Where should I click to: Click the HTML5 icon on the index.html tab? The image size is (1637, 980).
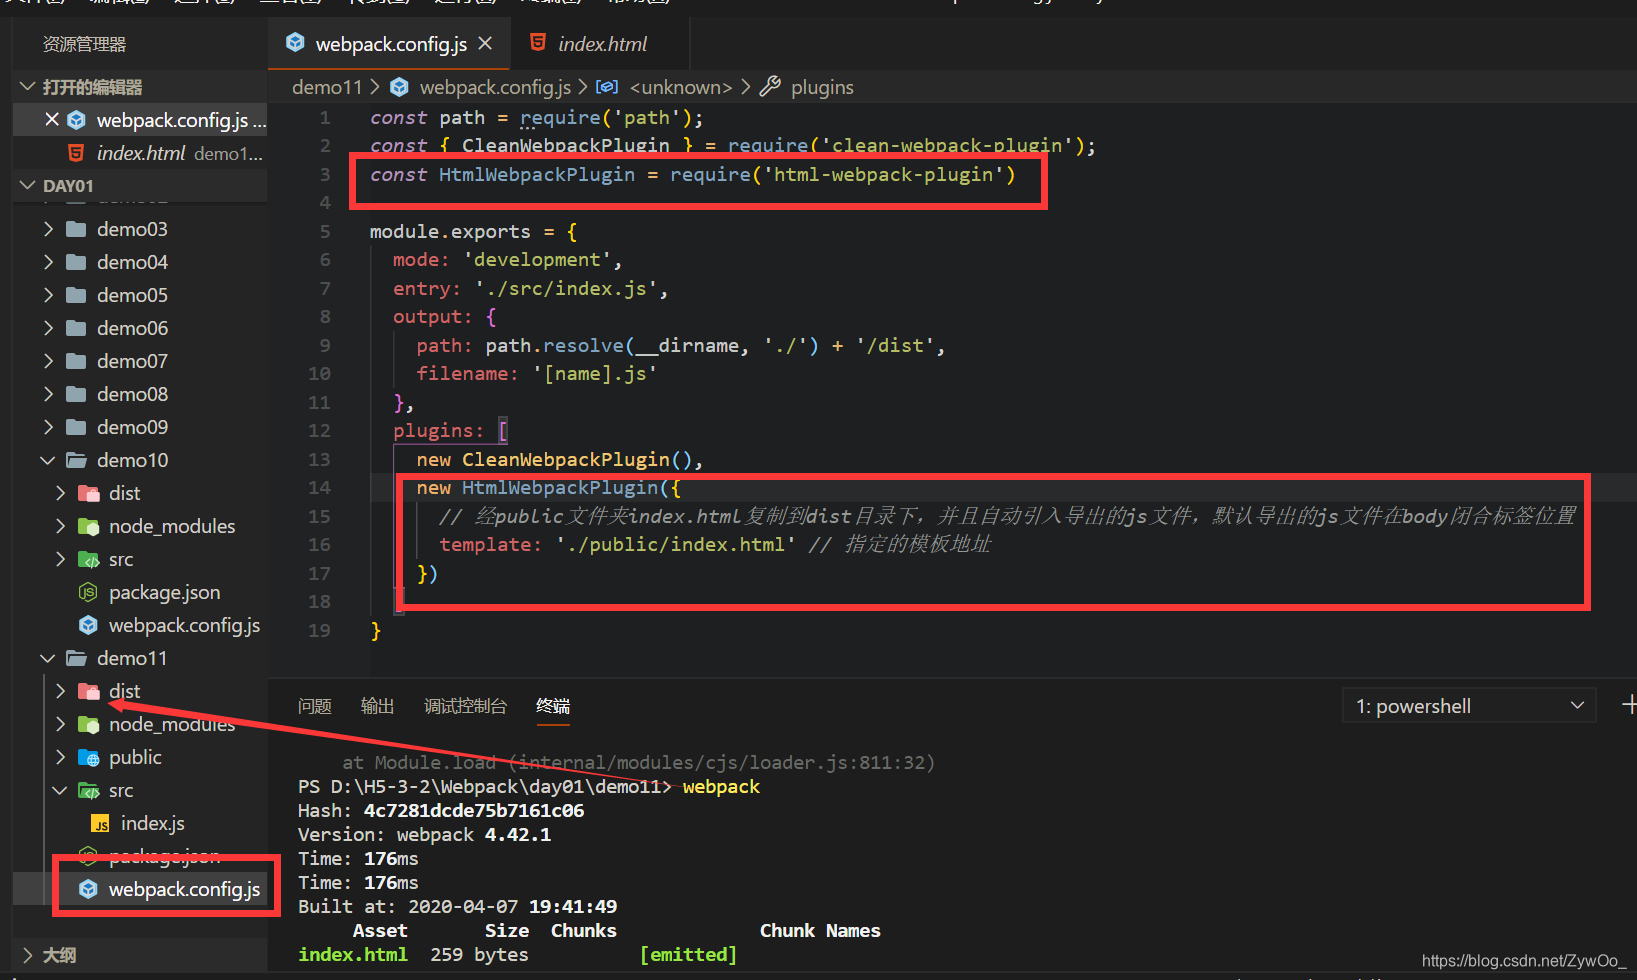coord(538,43)
